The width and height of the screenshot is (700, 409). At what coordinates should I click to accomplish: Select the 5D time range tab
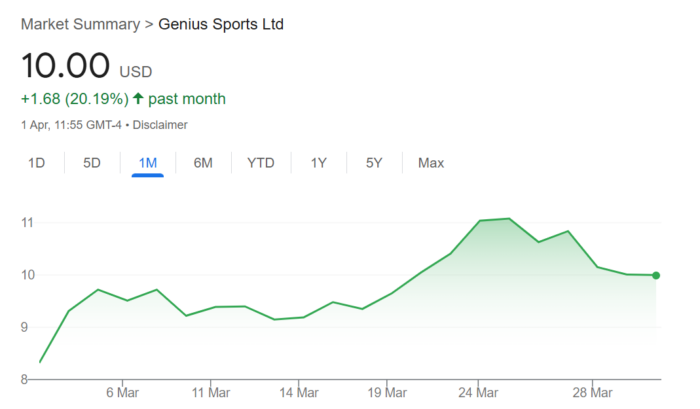click(x=92, y=163)
